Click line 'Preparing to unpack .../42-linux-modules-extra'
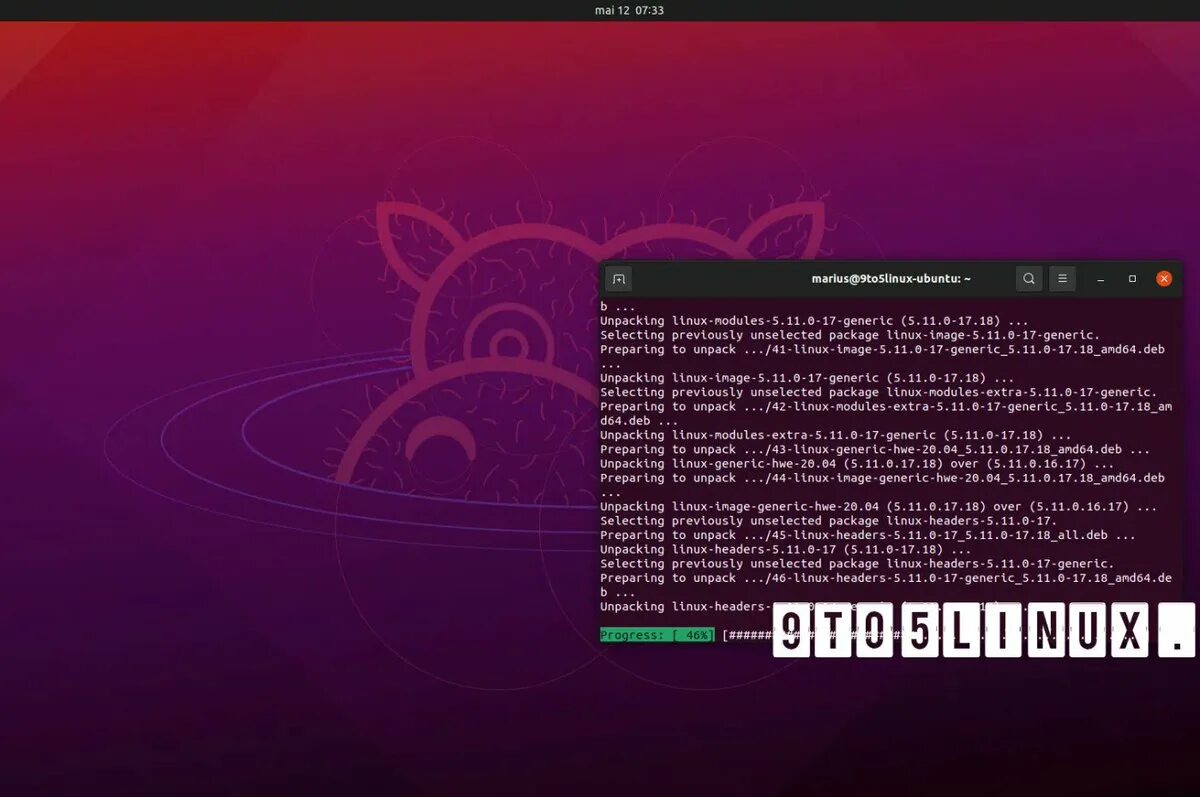Viewport: 1200px width, 797px height. (x=886, y=407)
